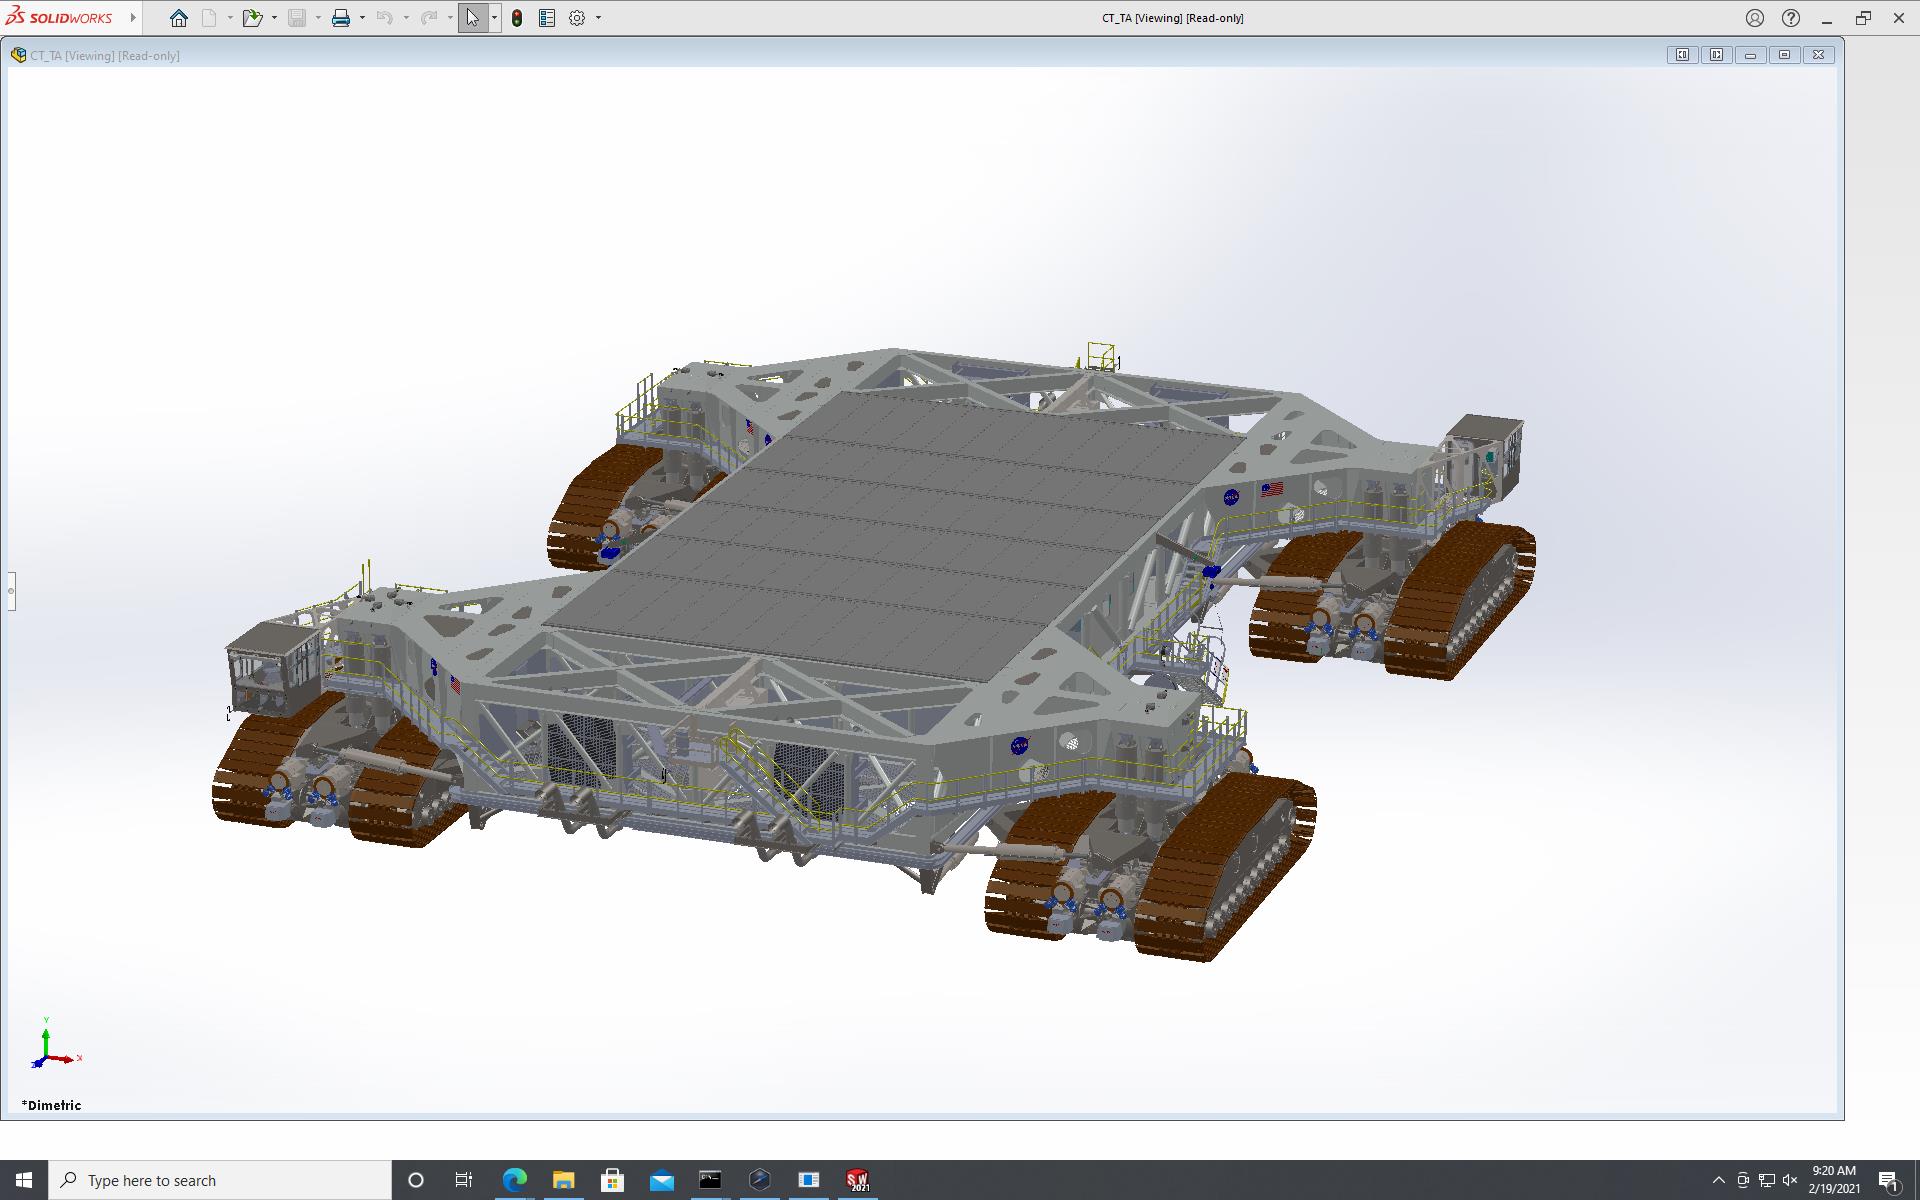
Task: Expand the left panel side handle
Action: [x=11, y=591]
